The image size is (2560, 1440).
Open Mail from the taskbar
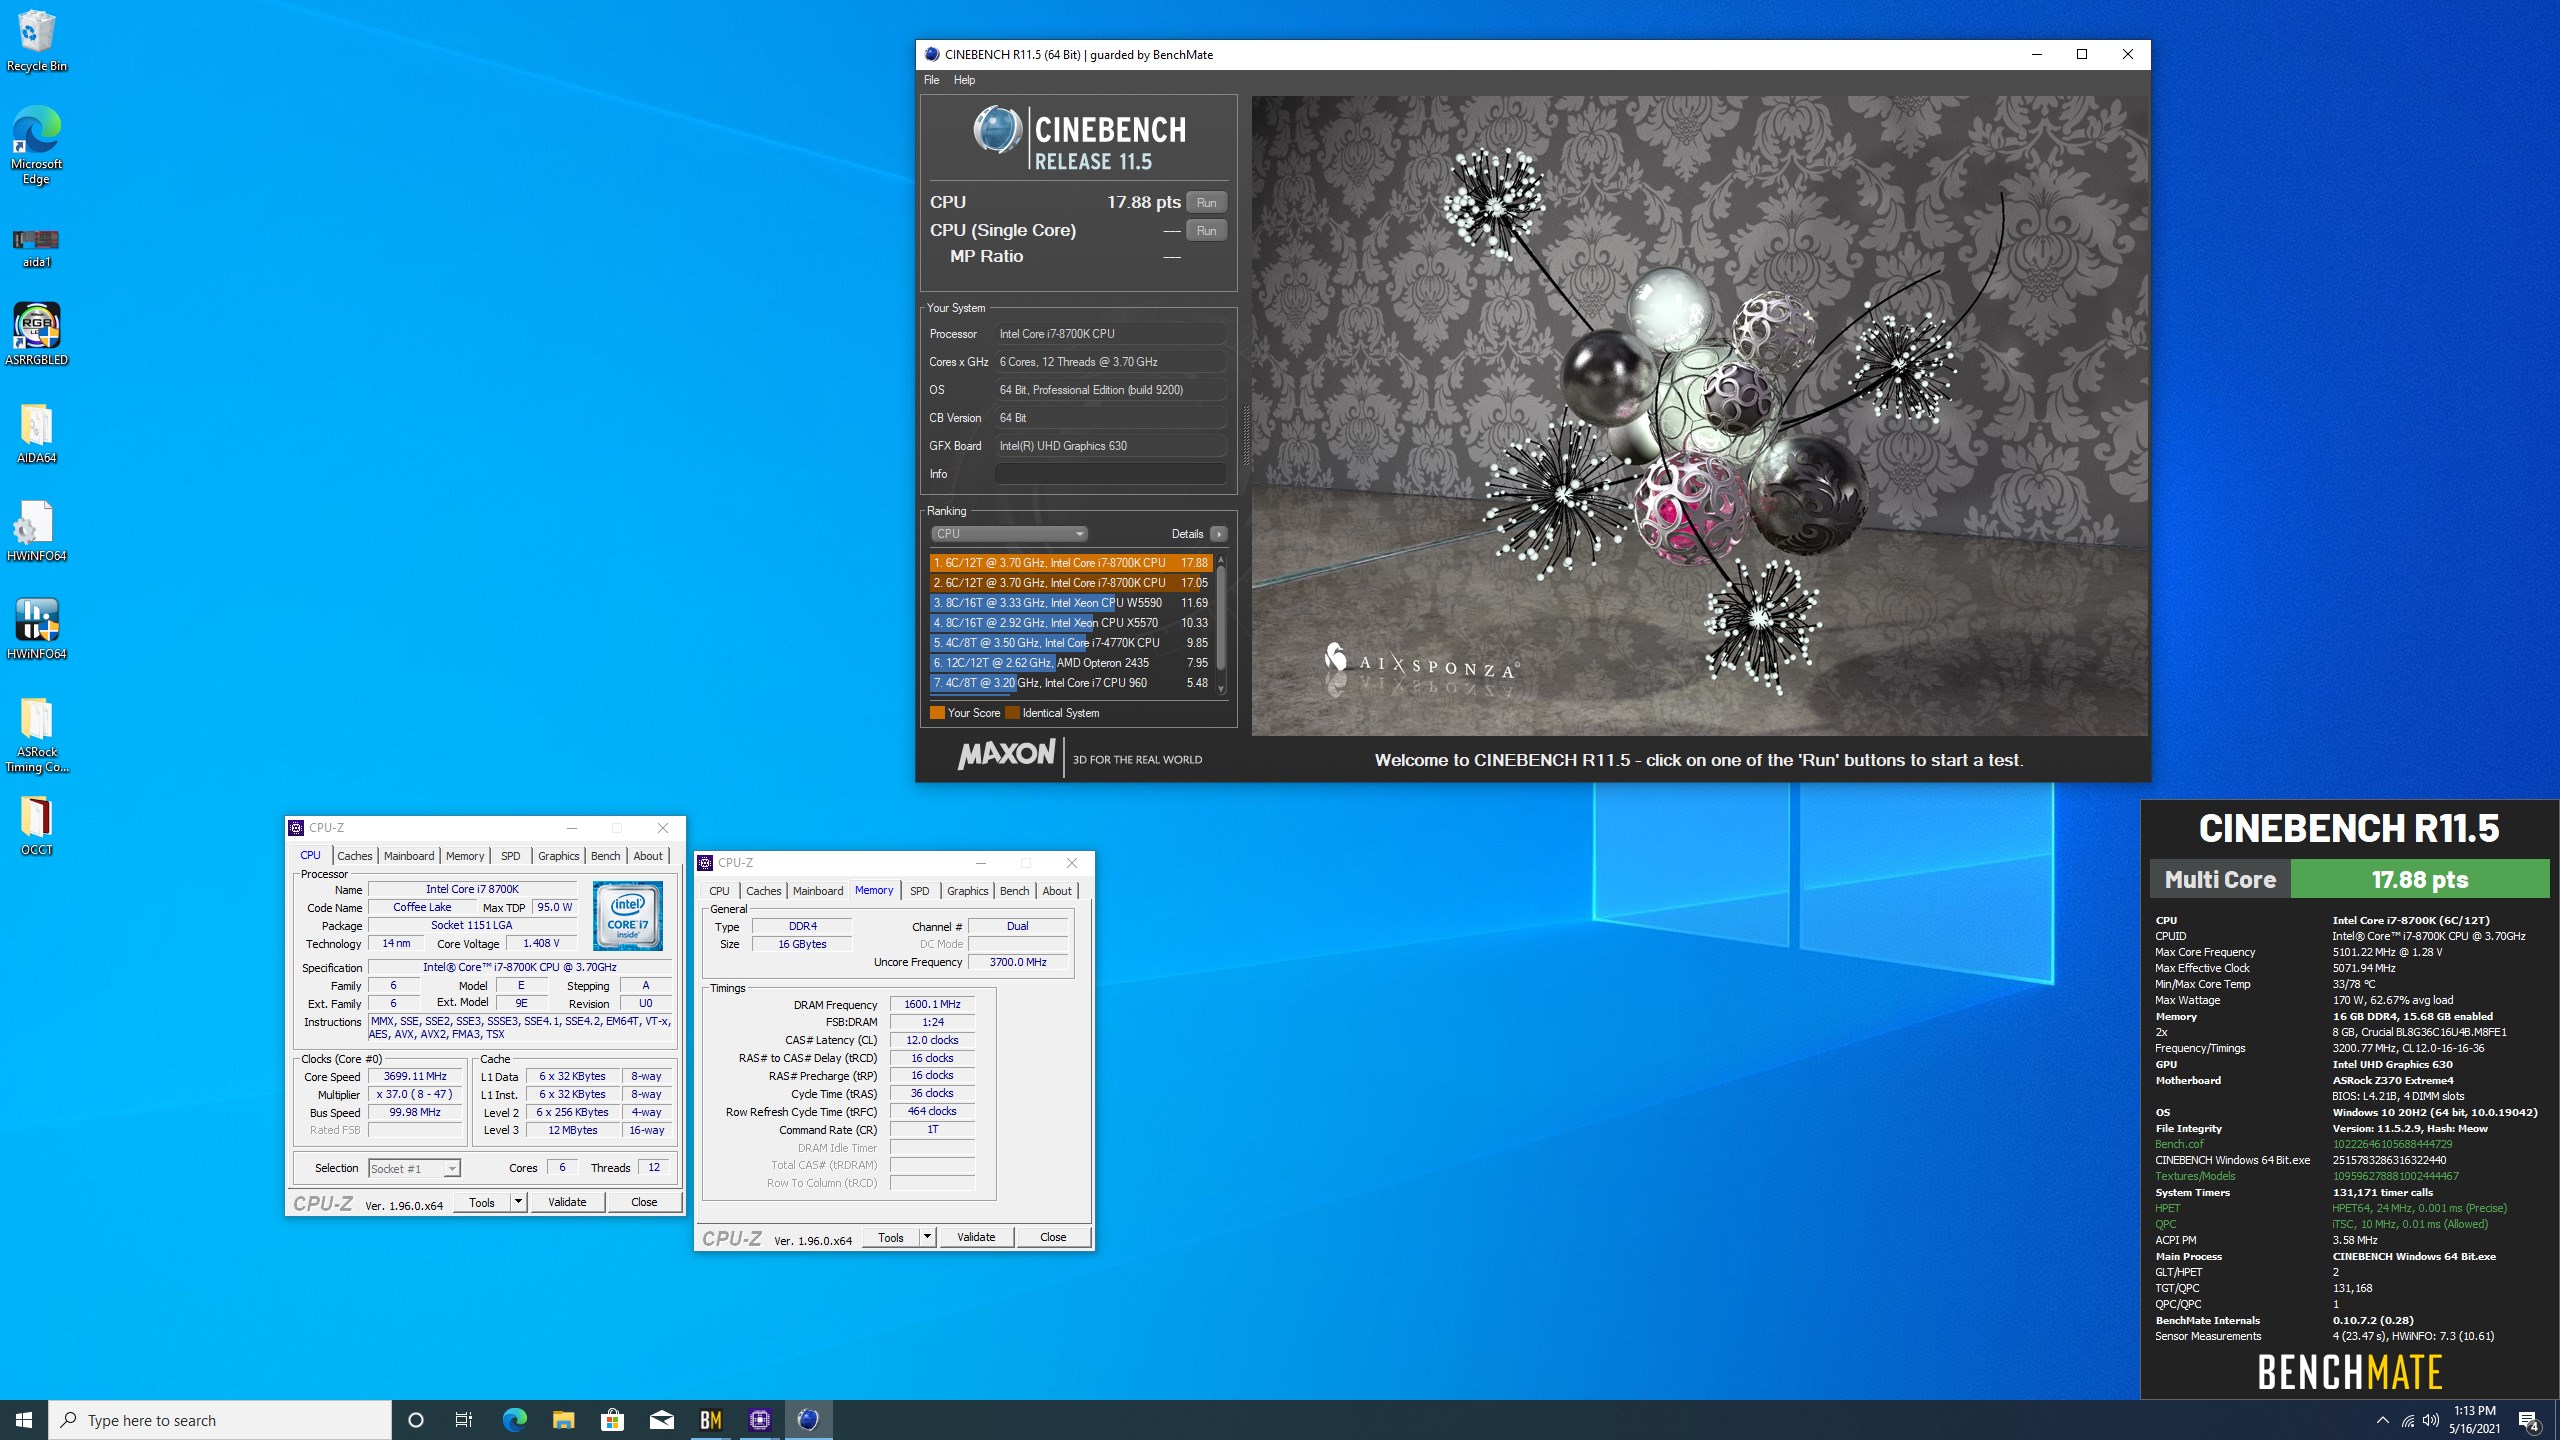tap(661, 1420)
